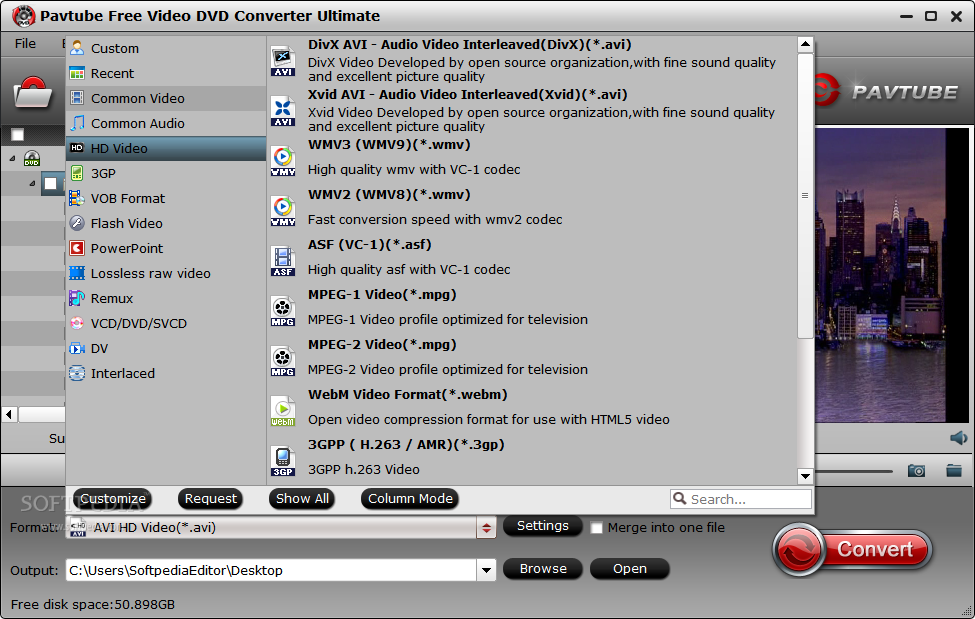Select the Common Video category

point(166,98)
